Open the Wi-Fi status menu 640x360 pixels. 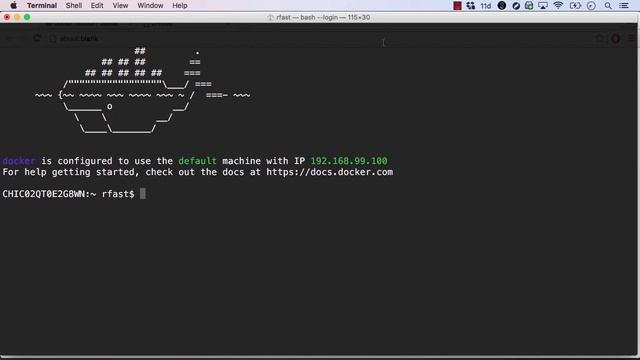pyautogui.click(x=558, y=5)
